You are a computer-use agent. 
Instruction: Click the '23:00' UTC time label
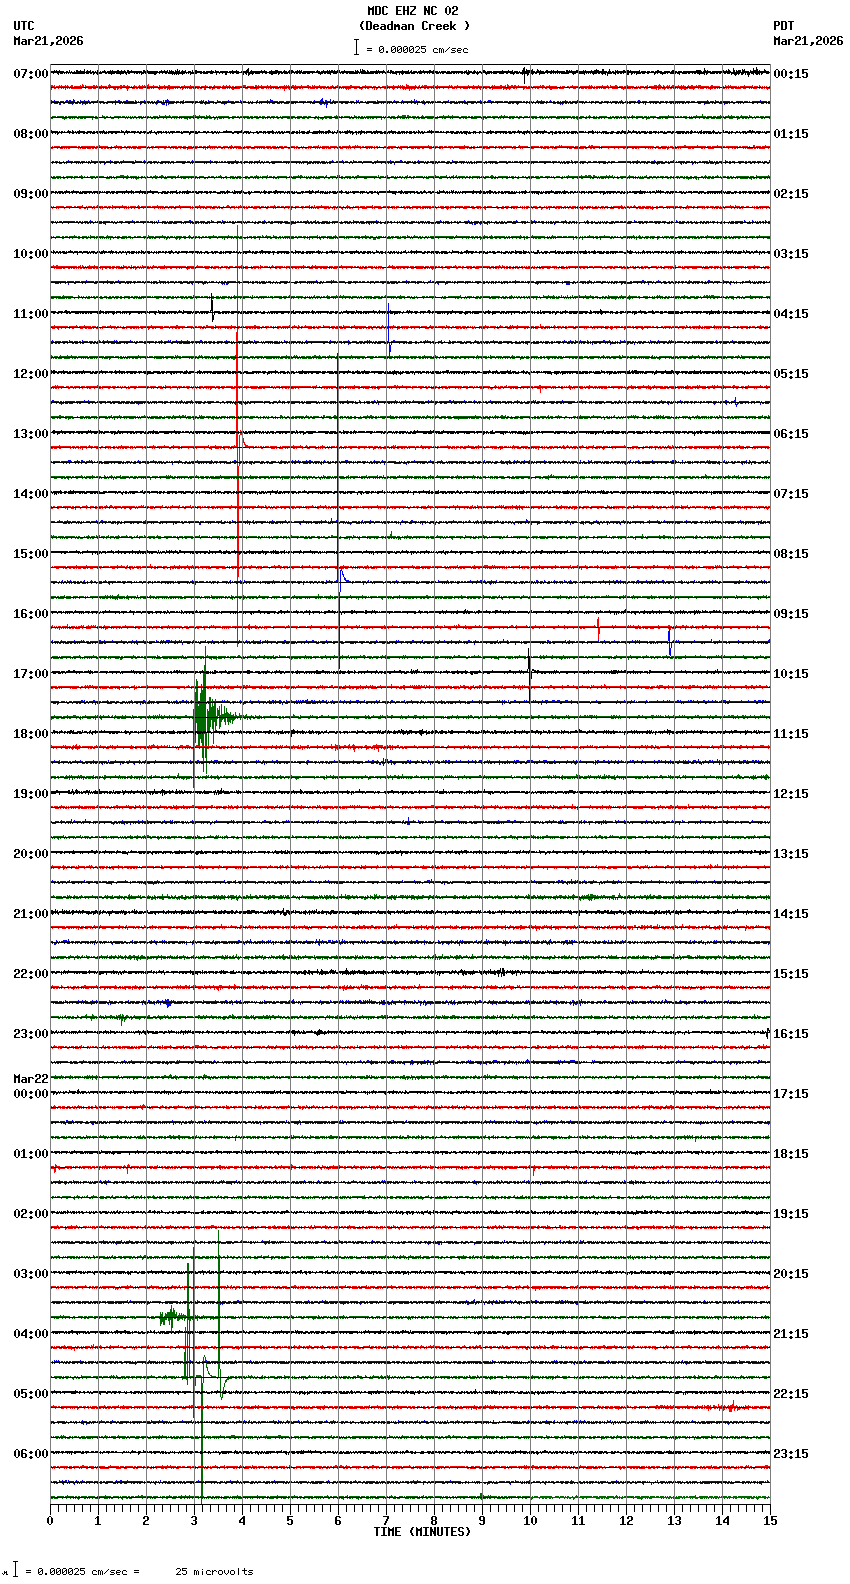(x=31, y=1034)
